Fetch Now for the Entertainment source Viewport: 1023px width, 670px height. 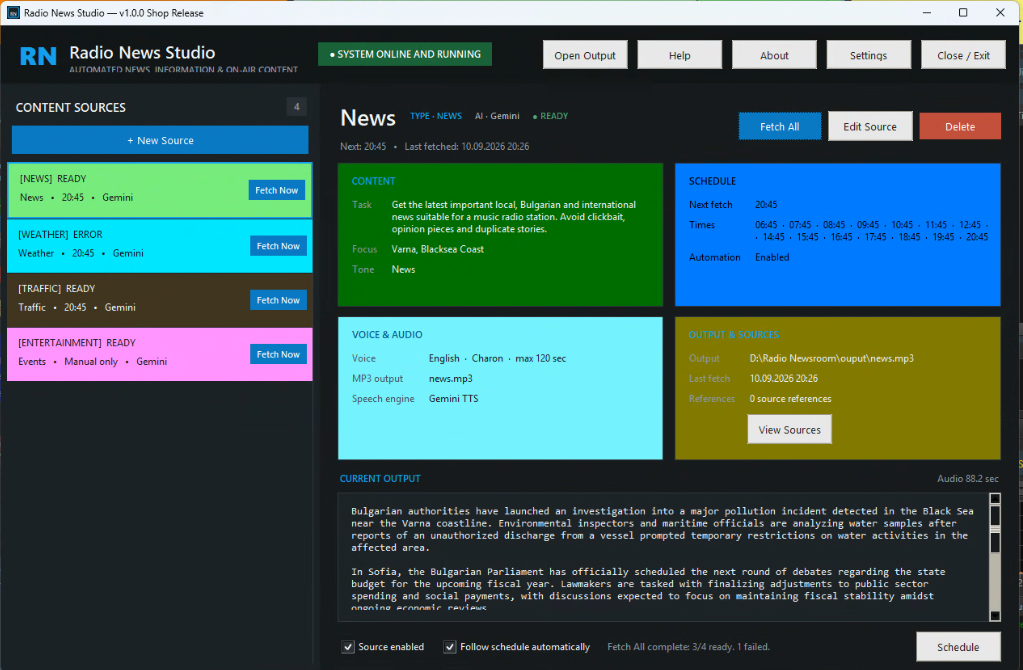pos(278,354)
